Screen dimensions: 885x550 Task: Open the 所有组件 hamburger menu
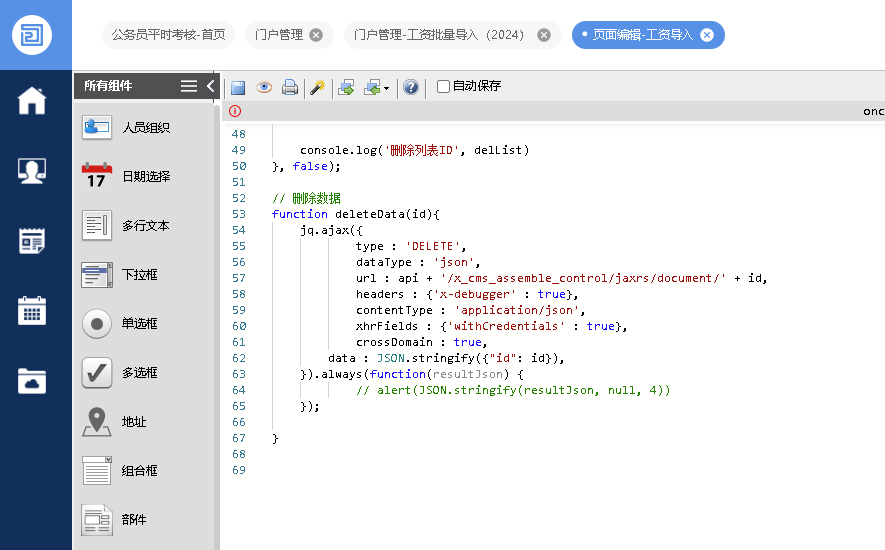[189, 86]
